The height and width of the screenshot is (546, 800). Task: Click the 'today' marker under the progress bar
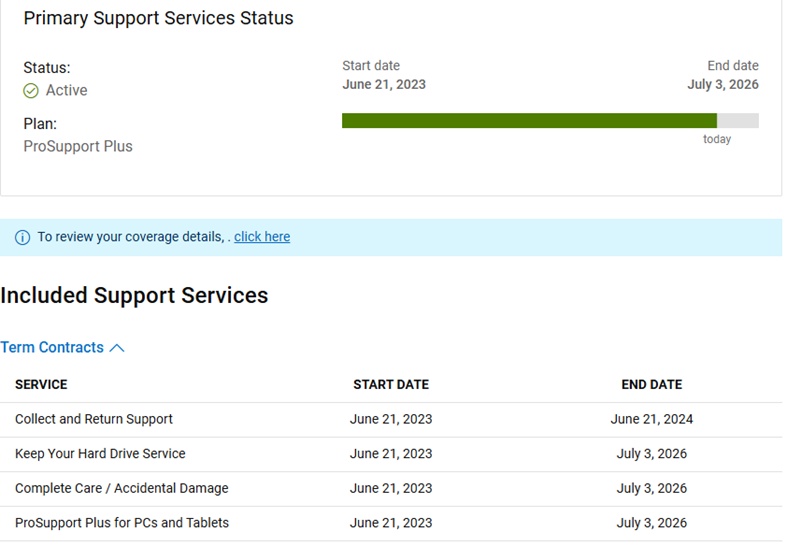point(716,140)
